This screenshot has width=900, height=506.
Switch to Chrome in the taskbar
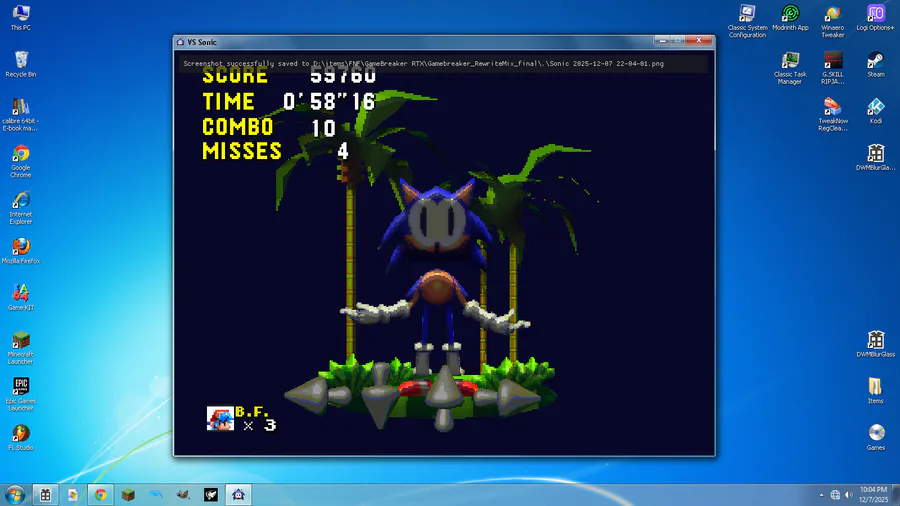click(100, 495)
